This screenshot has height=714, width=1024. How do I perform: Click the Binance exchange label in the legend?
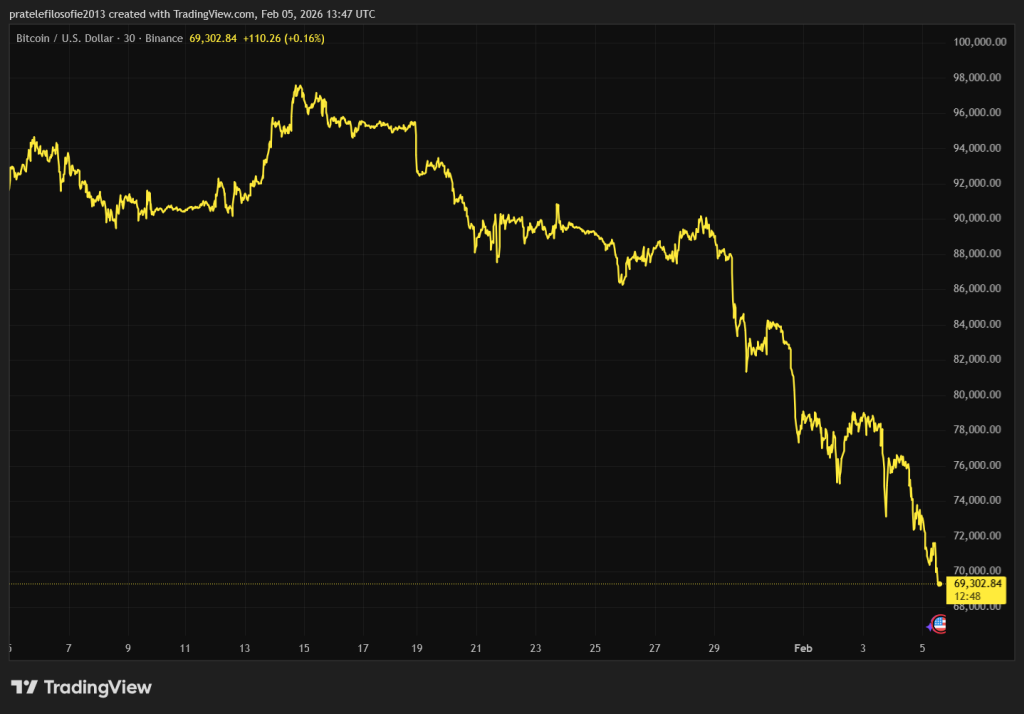[x=164, y=38]
